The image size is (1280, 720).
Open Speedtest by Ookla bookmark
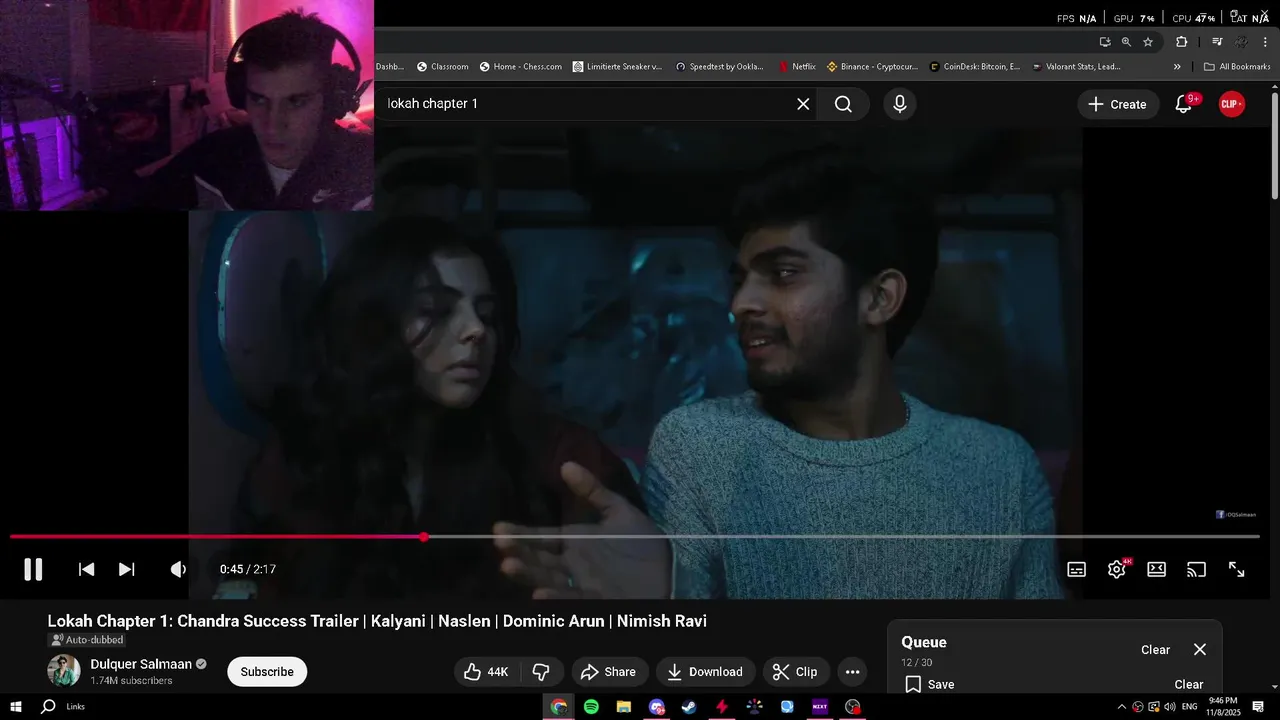coord(719,67)
